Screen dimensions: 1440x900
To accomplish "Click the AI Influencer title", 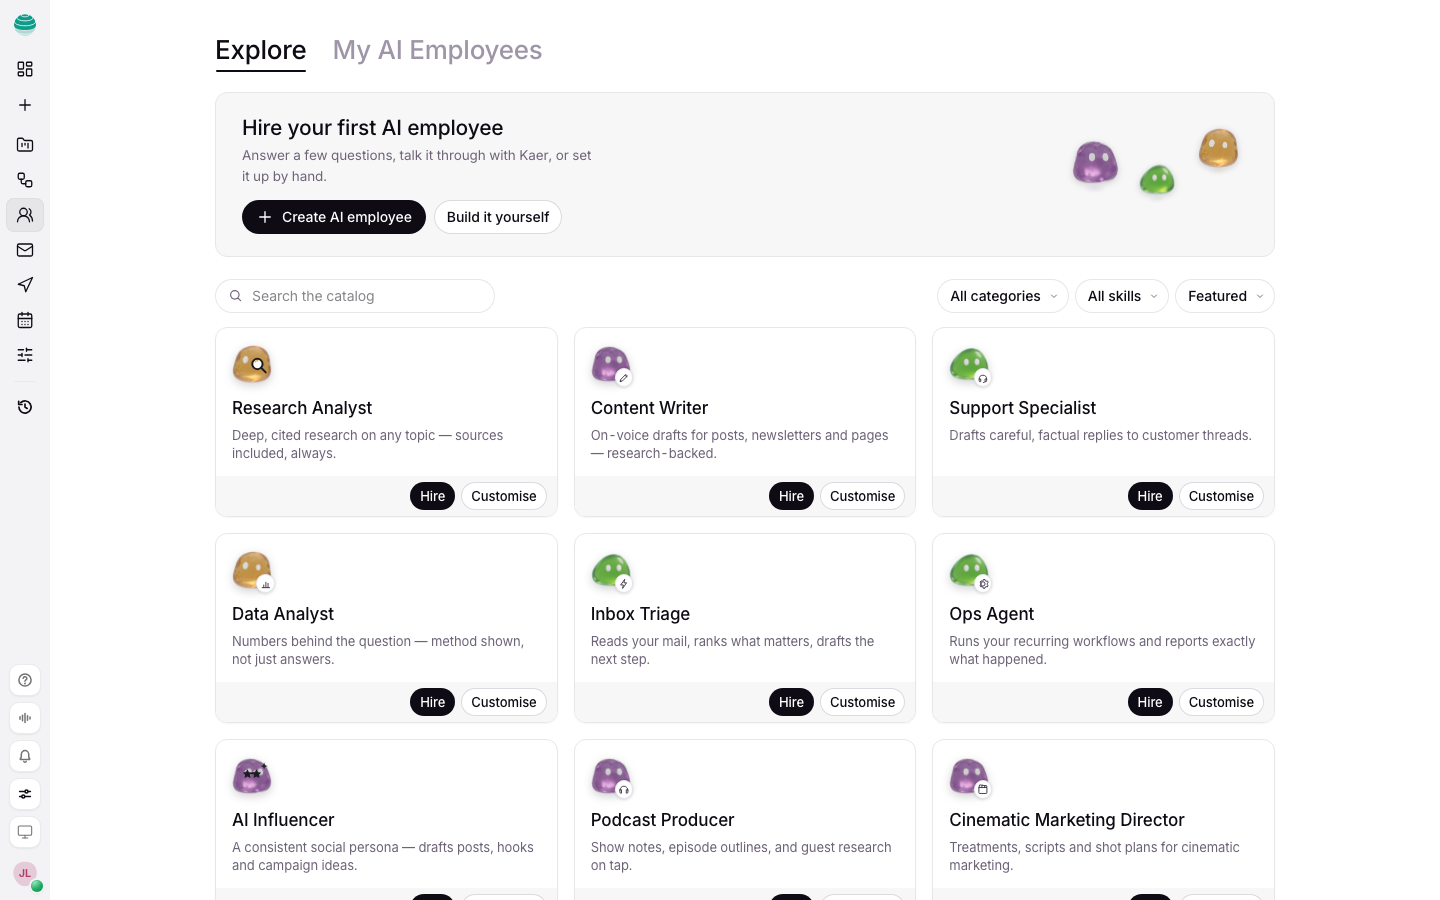I will (283, 820).
